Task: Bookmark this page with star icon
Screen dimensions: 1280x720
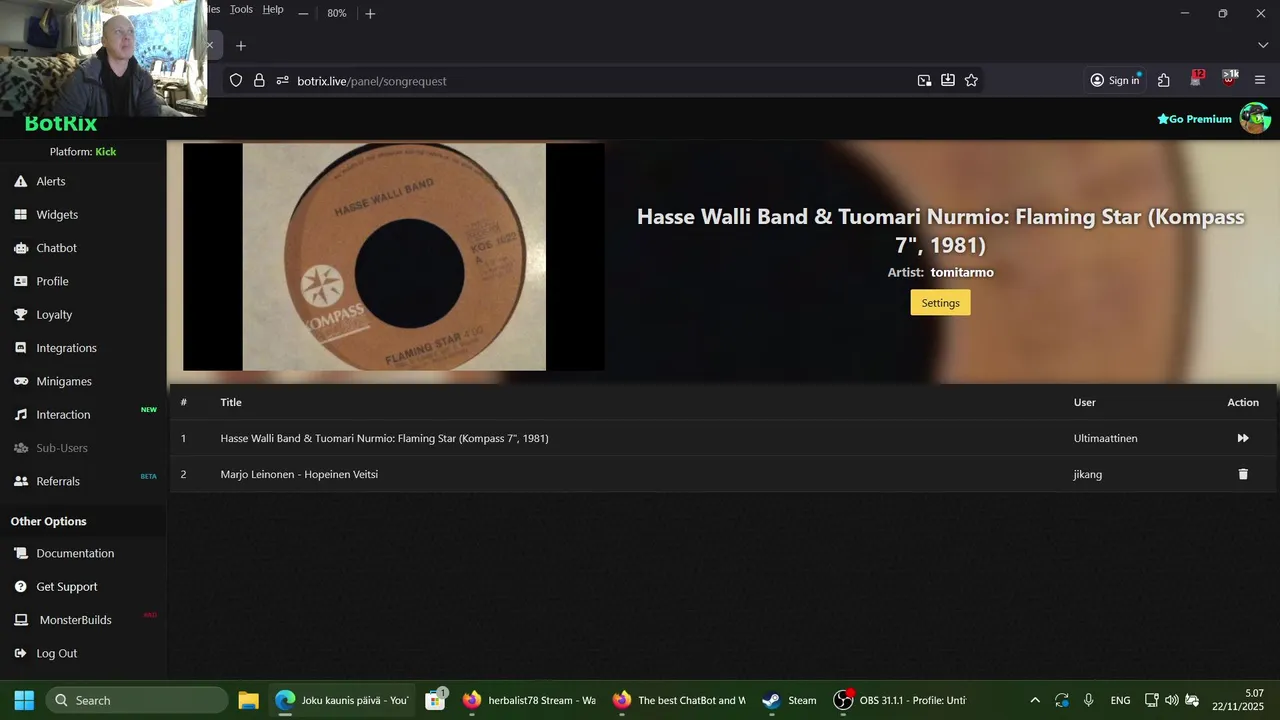Action: pyautogui.click(x=971, y=81)
